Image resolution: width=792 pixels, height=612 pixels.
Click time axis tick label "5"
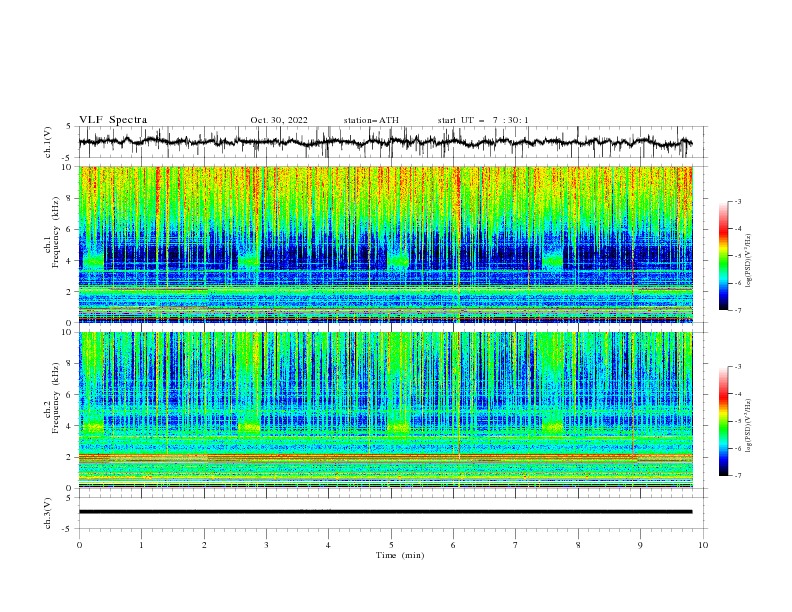pyautogui.click(x=391, y=545)
